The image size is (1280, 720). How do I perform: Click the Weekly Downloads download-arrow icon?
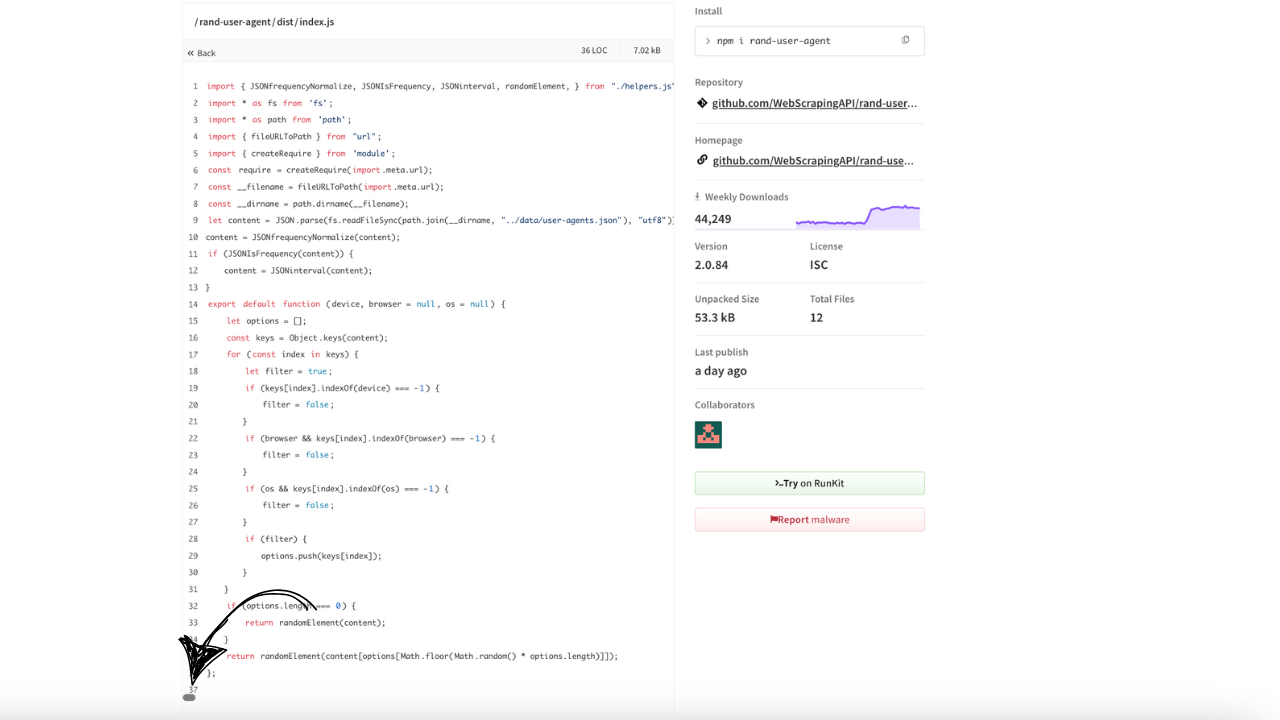(x=698, y=197)
